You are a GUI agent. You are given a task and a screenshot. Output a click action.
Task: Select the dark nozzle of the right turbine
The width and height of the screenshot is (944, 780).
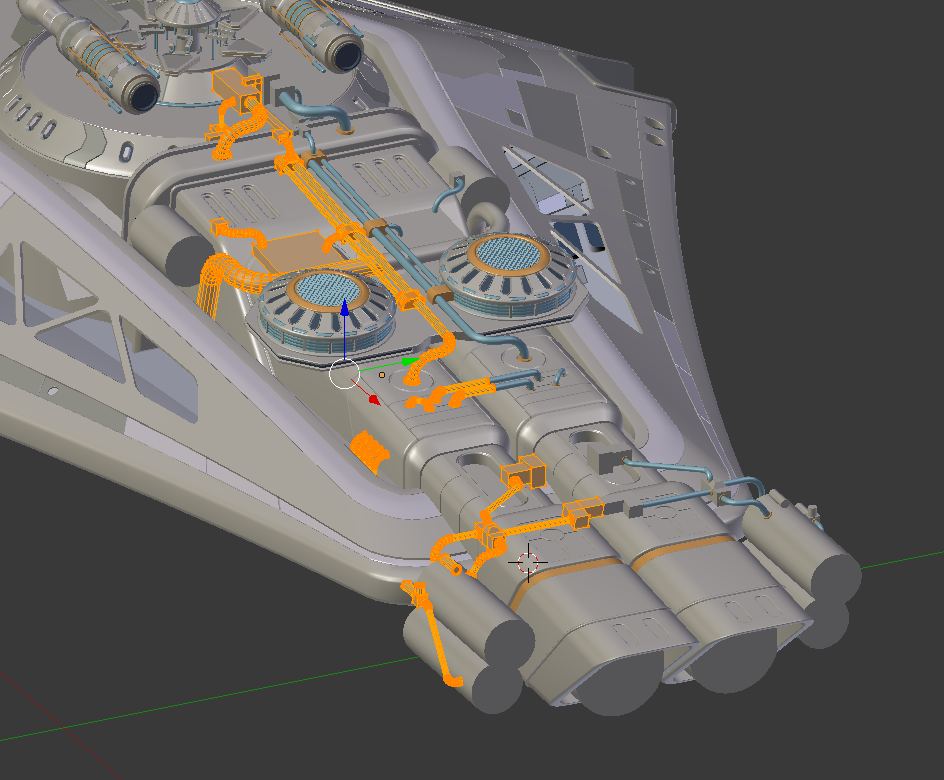(x=345, y=54)
